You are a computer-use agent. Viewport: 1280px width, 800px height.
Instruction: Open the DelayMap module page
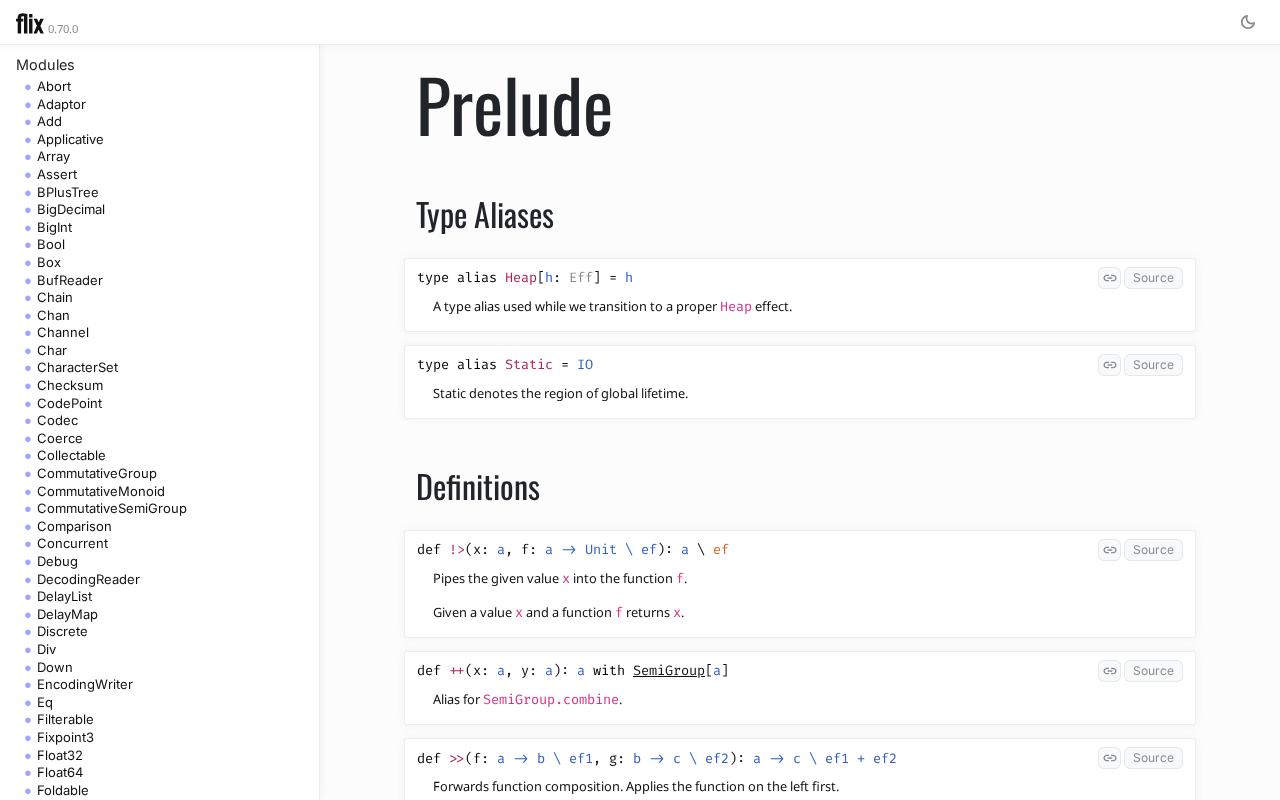pos(67,614)
